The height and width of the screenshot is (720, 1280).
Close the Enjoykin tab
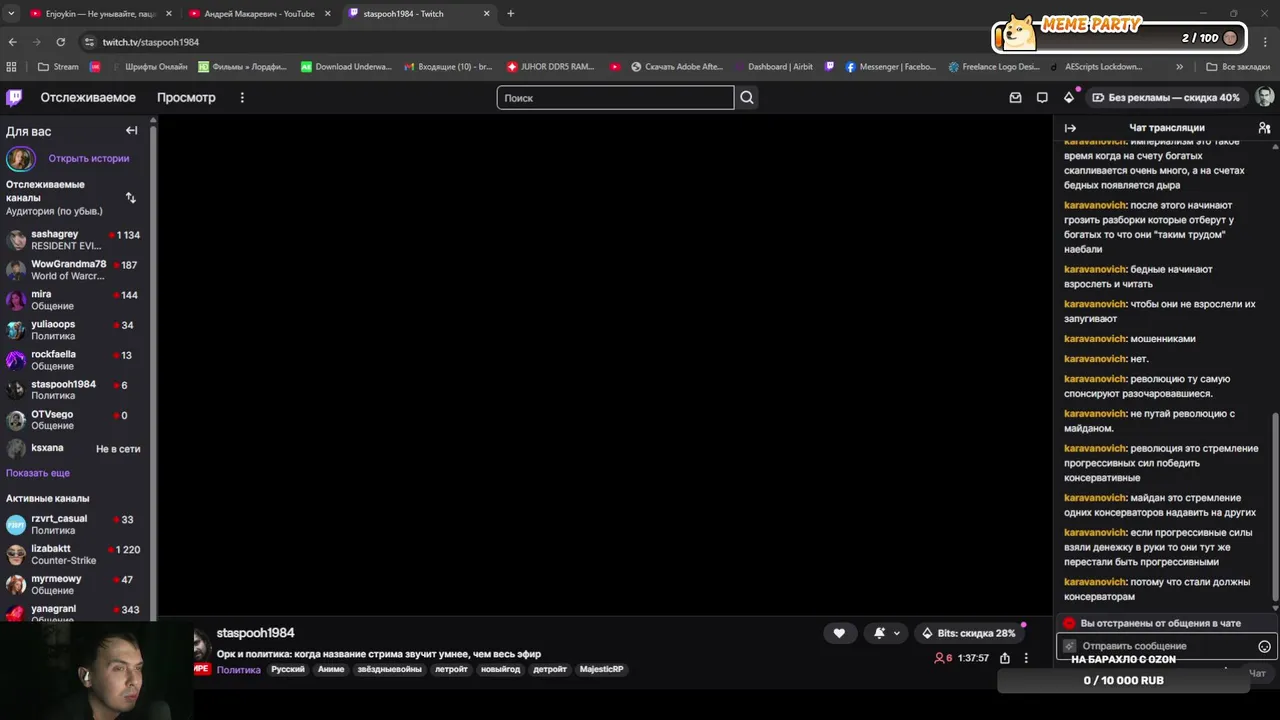pos(168,14)
